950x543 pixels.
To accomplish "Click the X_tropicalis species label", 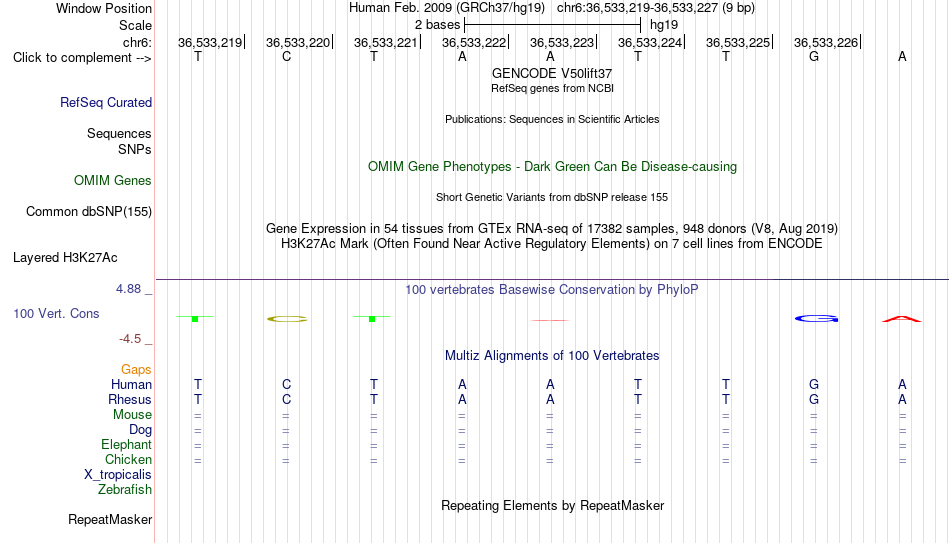I will point(118,475).
